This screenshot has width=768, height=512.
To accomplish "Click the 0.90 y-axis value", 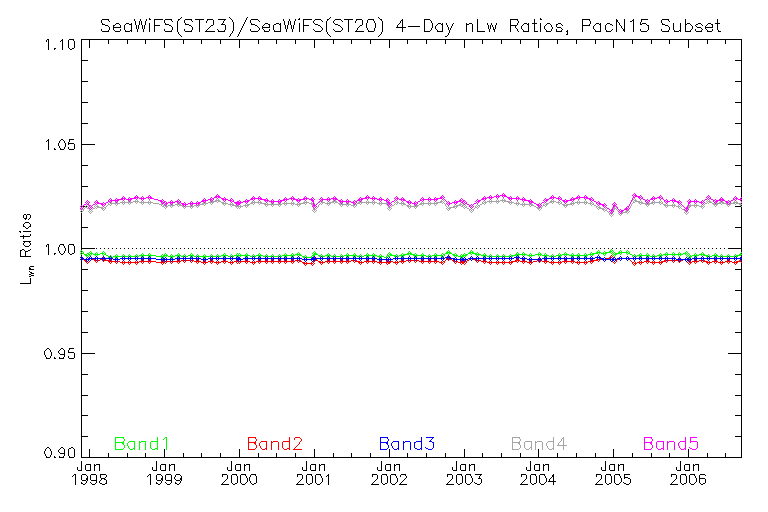I will tap(60, 452).
